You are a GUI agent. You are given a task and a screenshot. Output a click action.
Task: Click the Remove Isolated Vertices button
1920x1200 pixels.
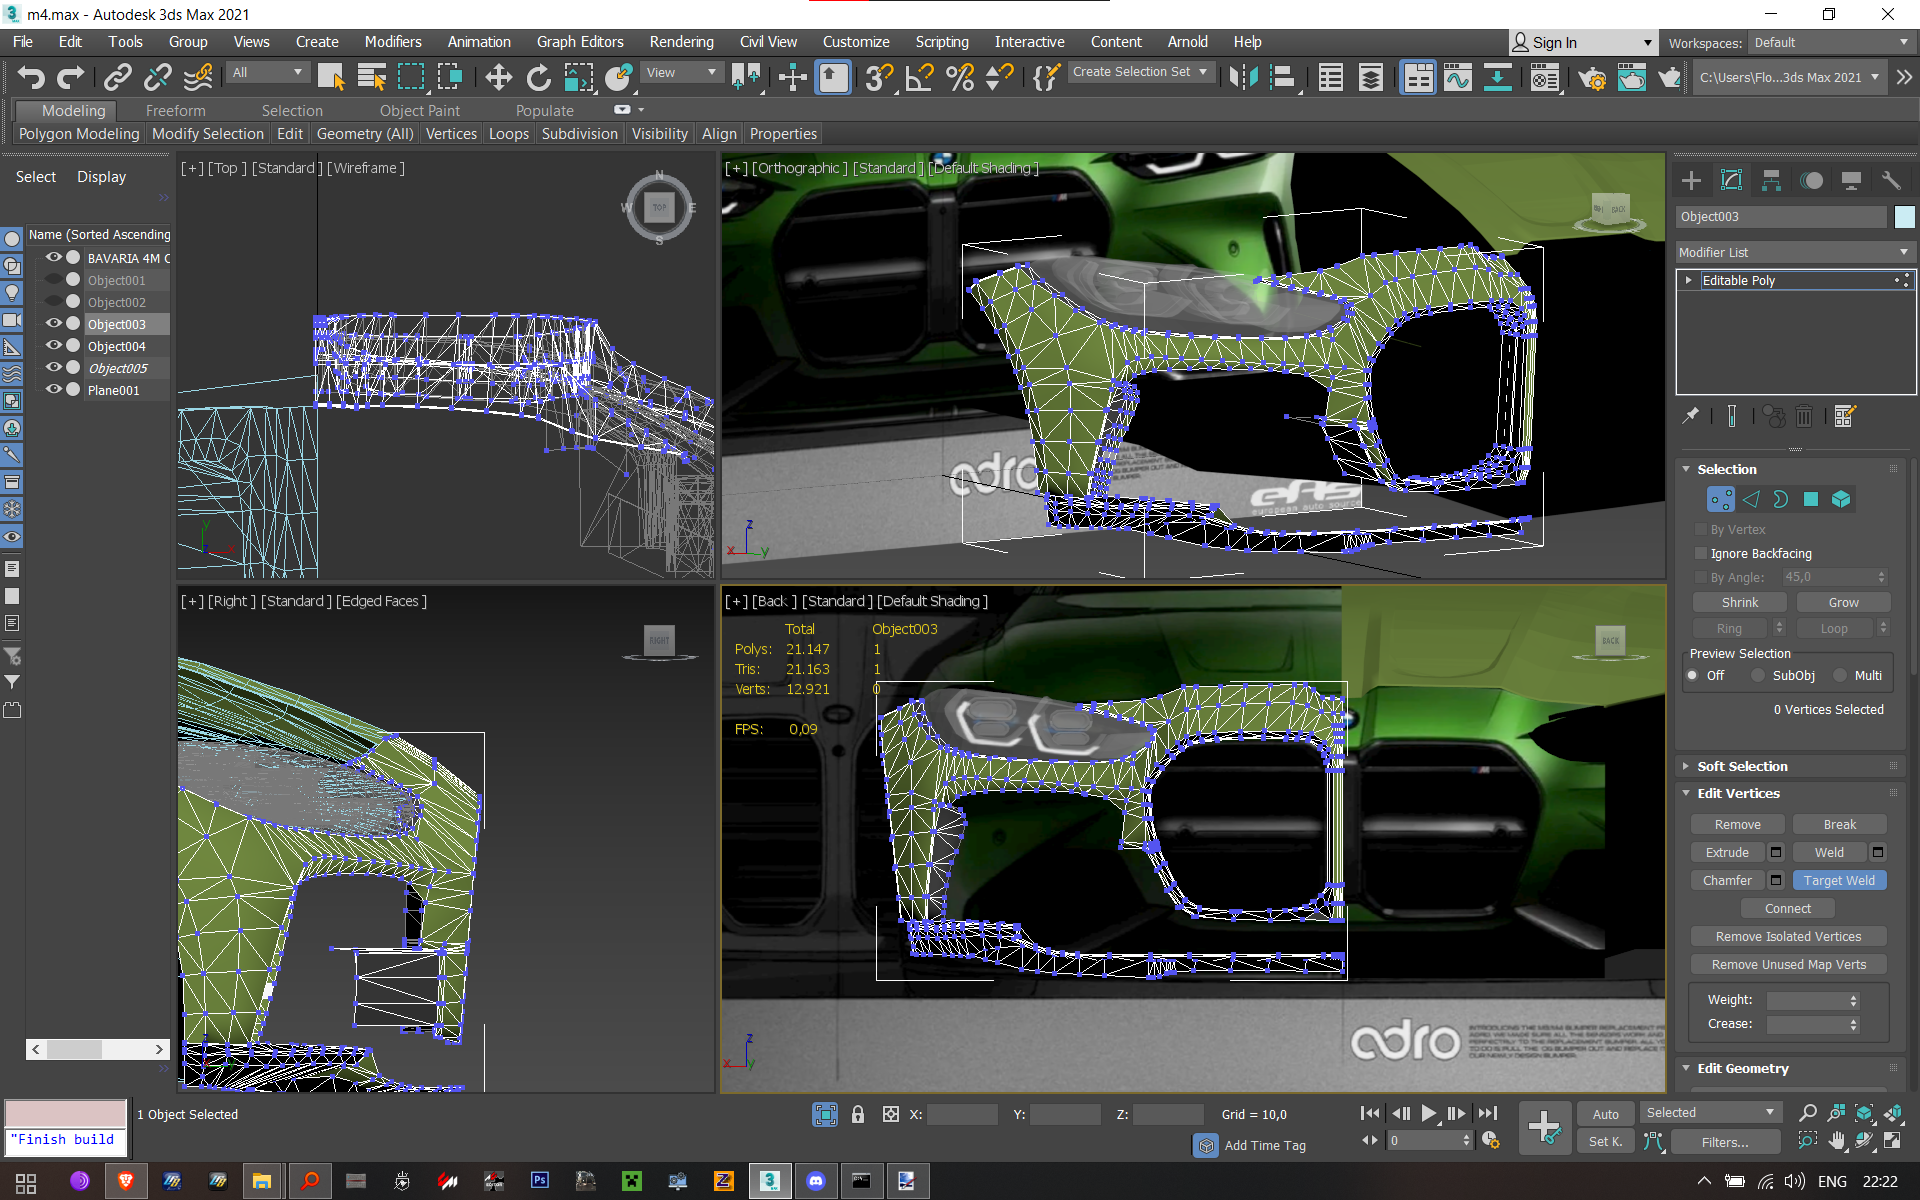1788,936
